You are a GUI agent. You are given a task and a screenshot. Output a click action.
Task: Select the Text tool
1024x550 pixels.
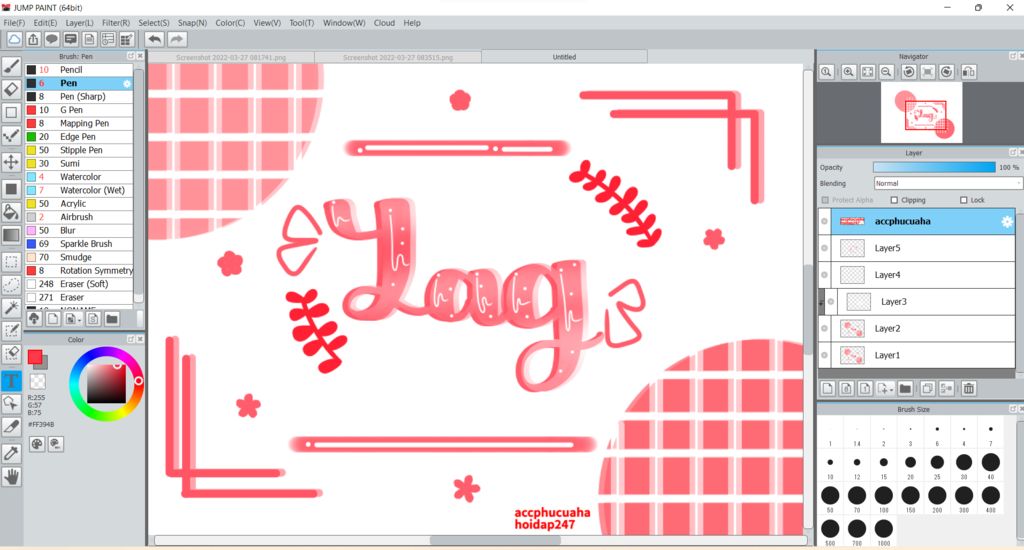[x=11, y=381]
